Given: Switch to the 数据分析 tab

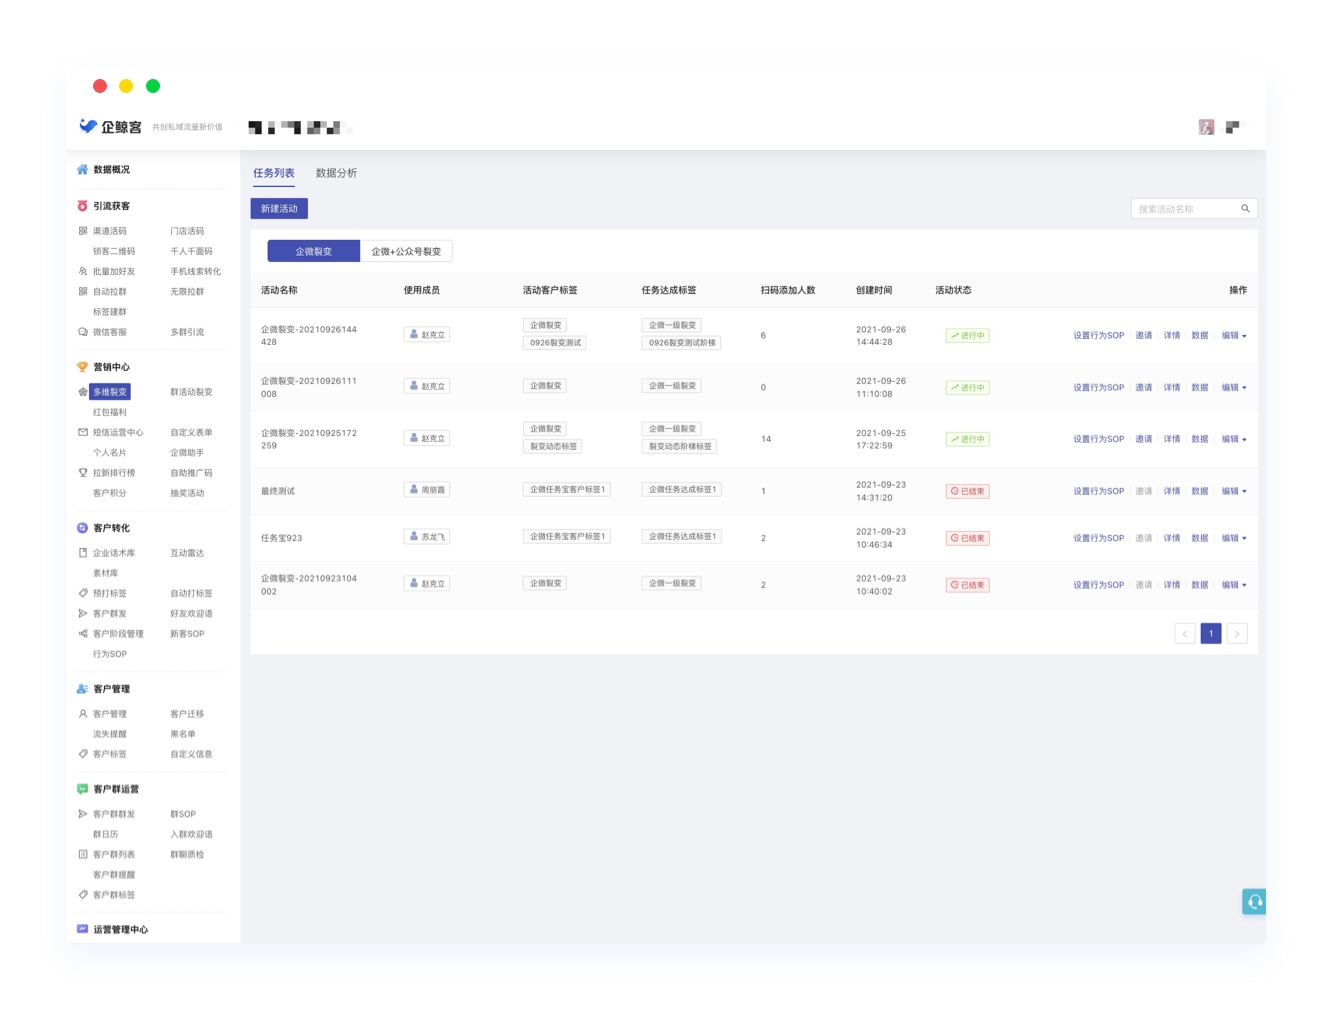Looking at the screenshot, I should click(x=336, y=173).
